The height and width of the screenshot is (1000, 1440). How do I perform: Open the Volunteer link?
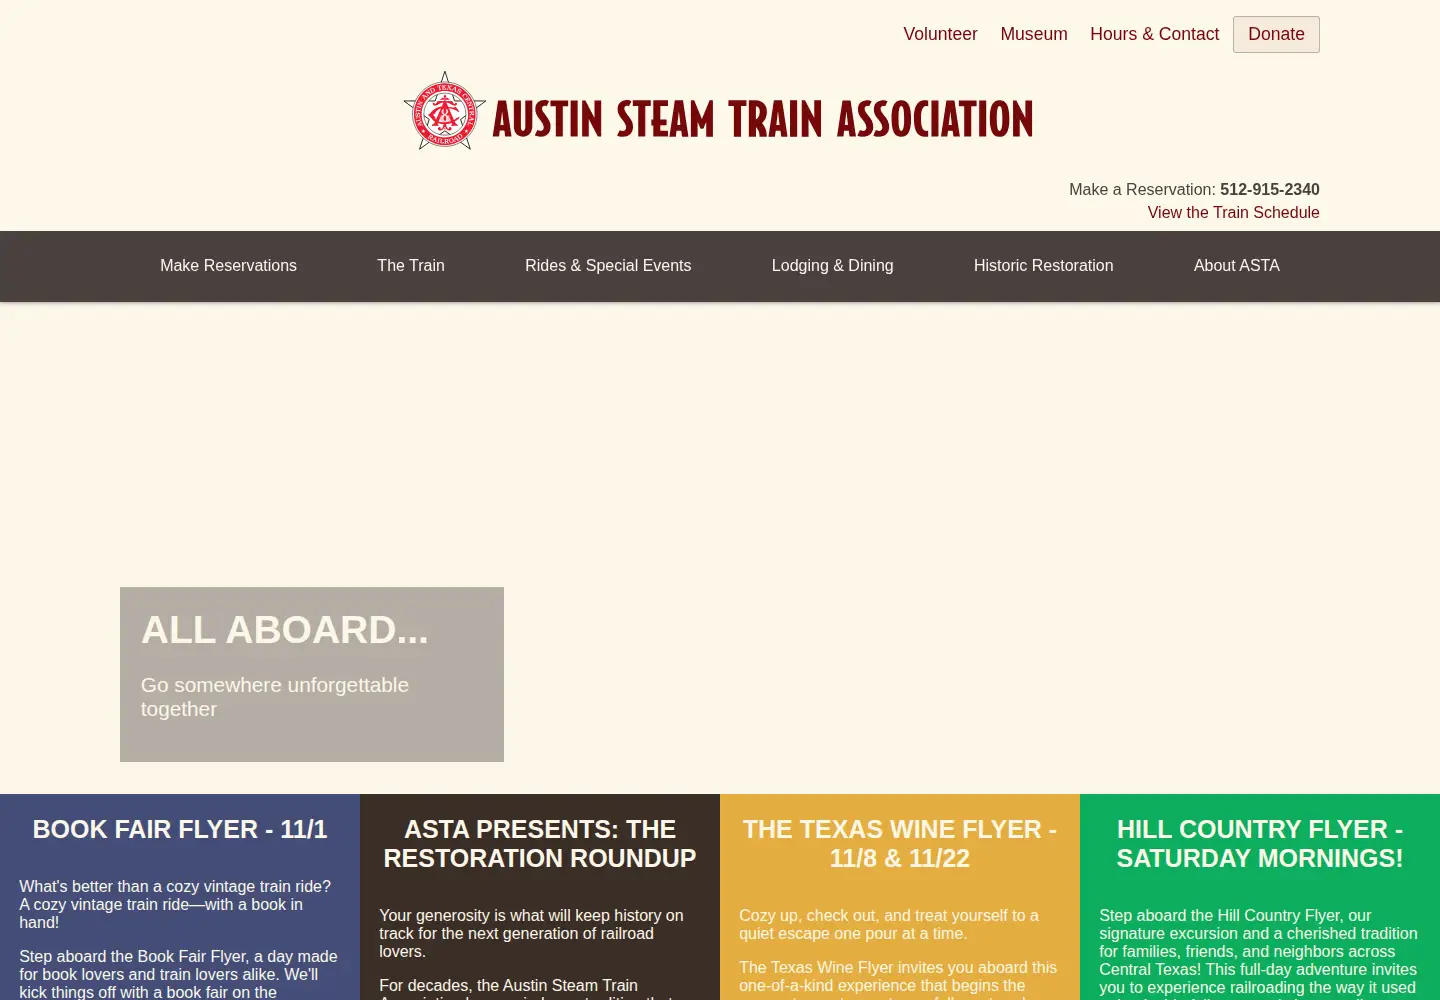(x=940, y=34)
